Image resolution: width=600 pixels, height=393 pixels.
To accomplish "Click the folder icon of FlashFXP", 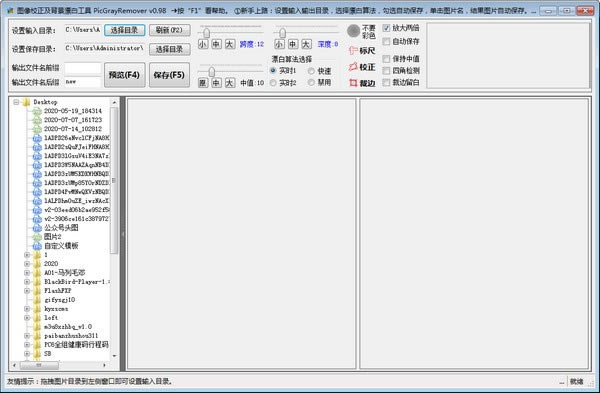I will [x=37, y=291].
